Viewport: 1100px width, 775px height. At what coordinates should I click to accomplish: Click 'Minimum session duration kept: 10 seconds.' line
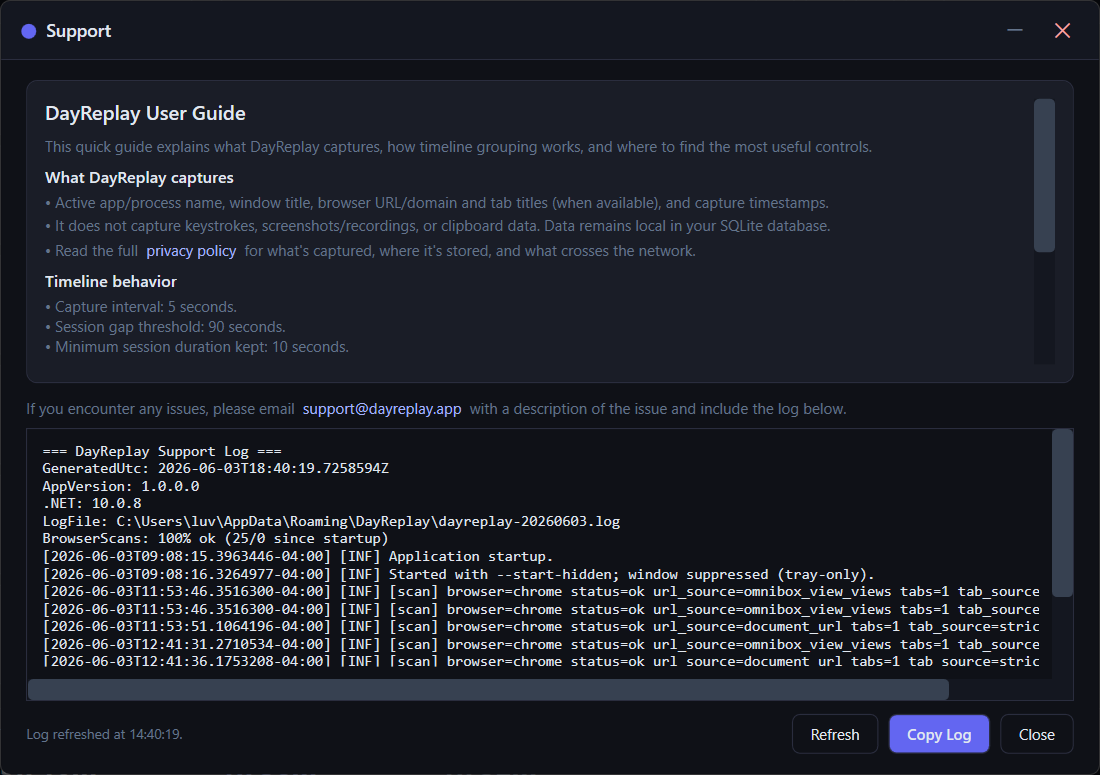pos(197,347)
